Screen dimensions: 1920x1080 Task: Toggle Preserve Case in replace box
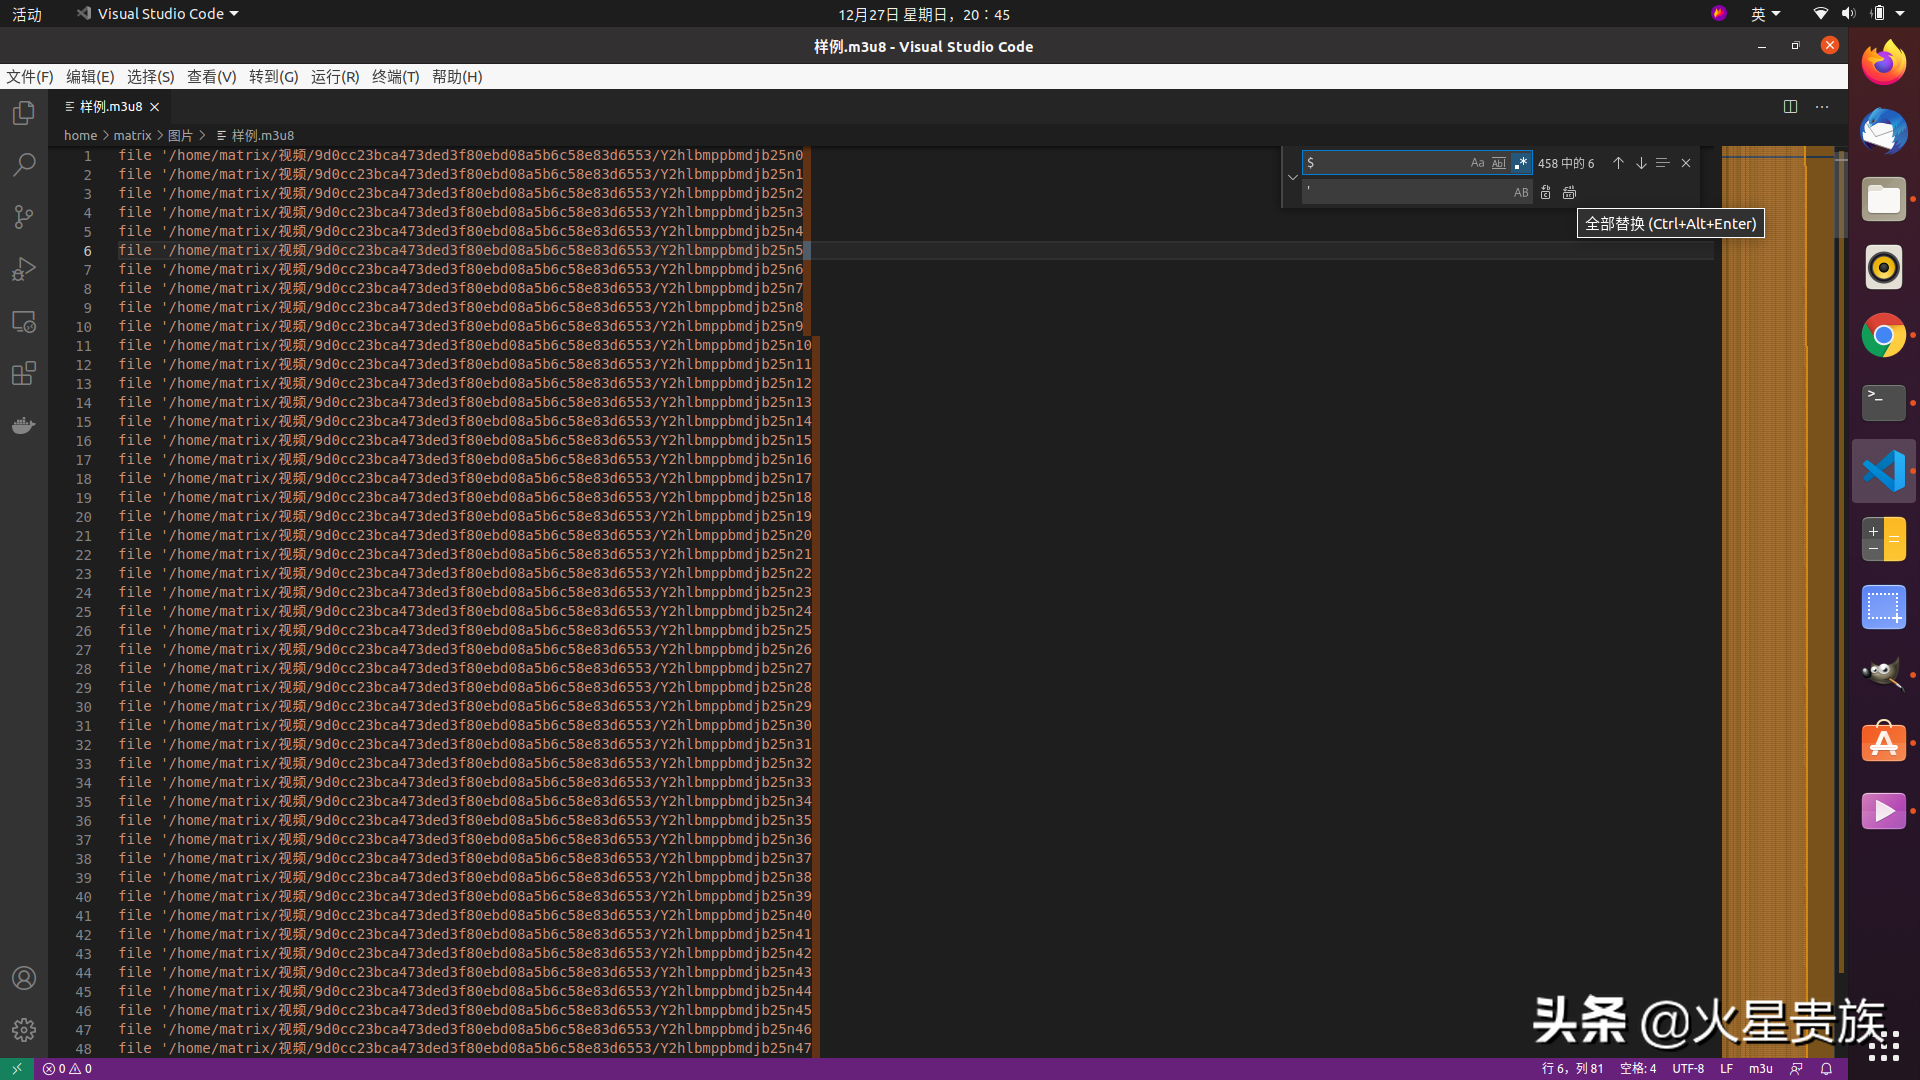point(1521,192)
